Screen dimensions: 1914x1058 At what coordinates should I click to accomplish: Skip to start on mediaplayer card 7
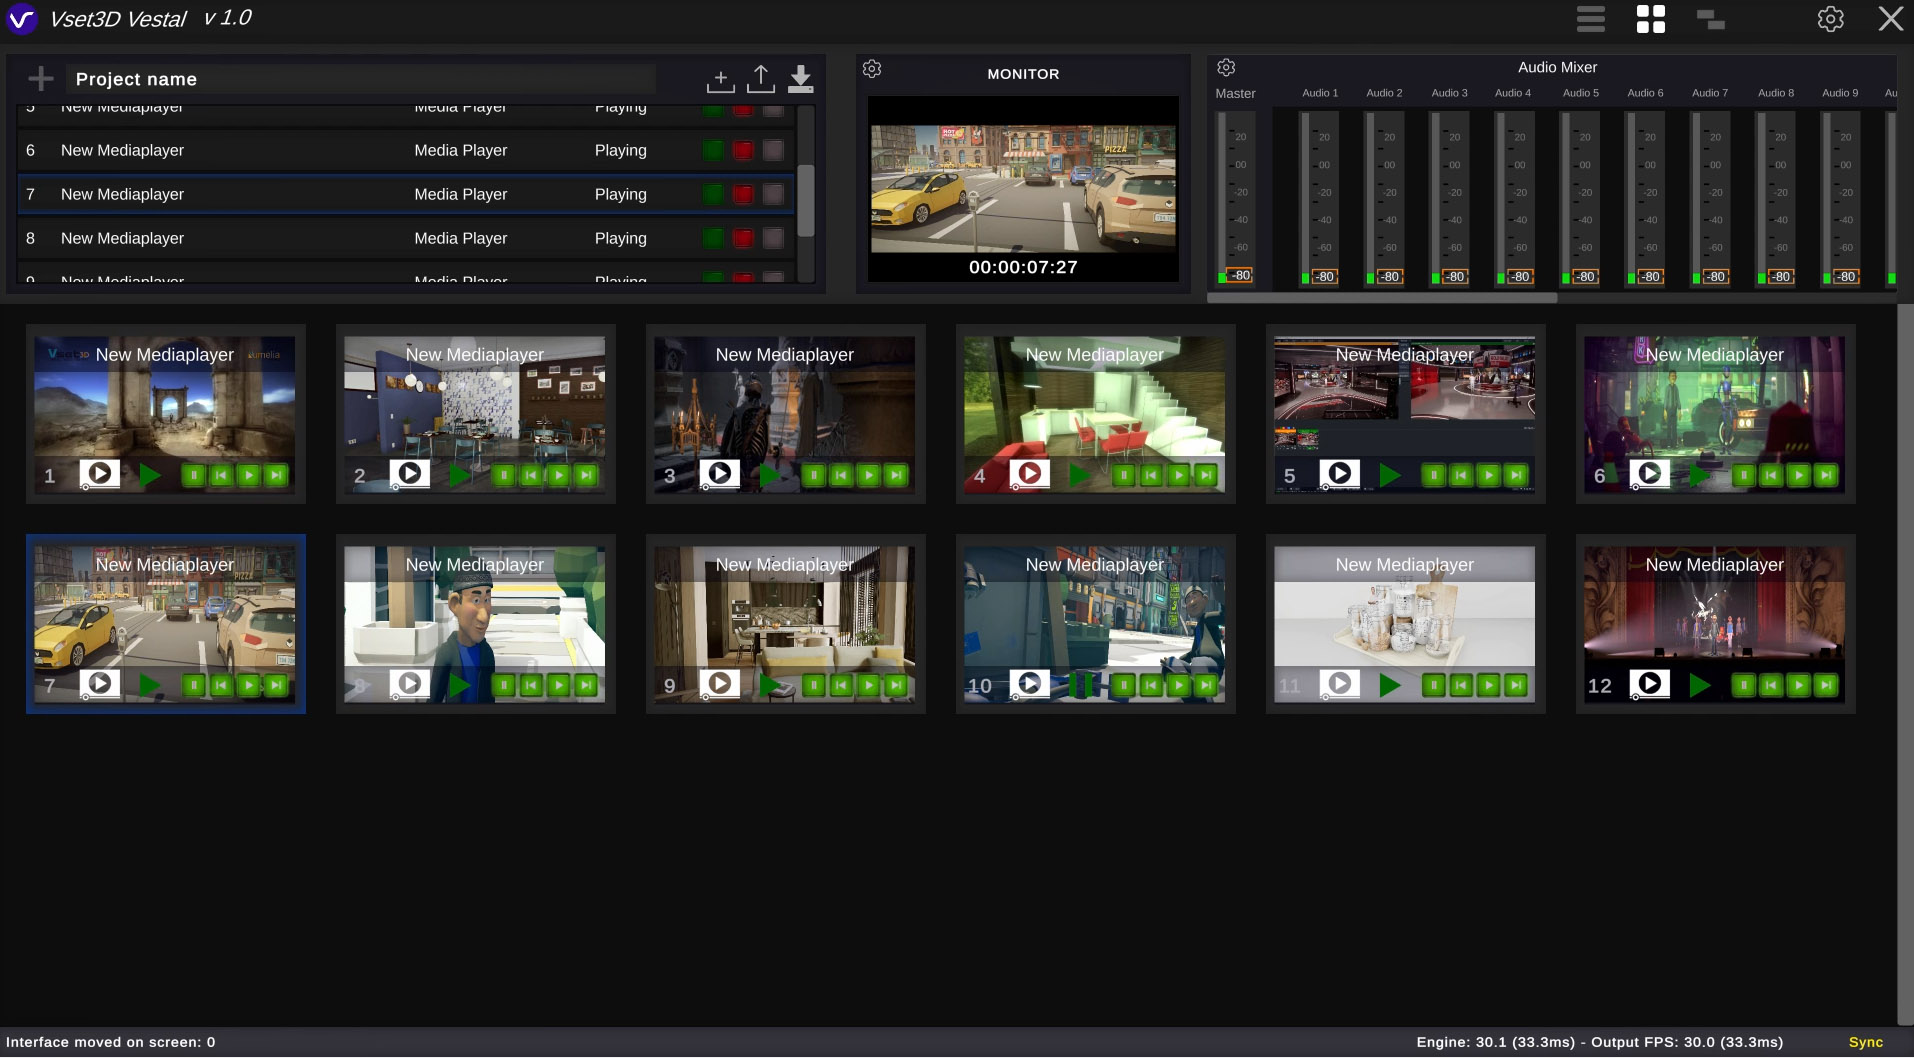click(222, 685)
